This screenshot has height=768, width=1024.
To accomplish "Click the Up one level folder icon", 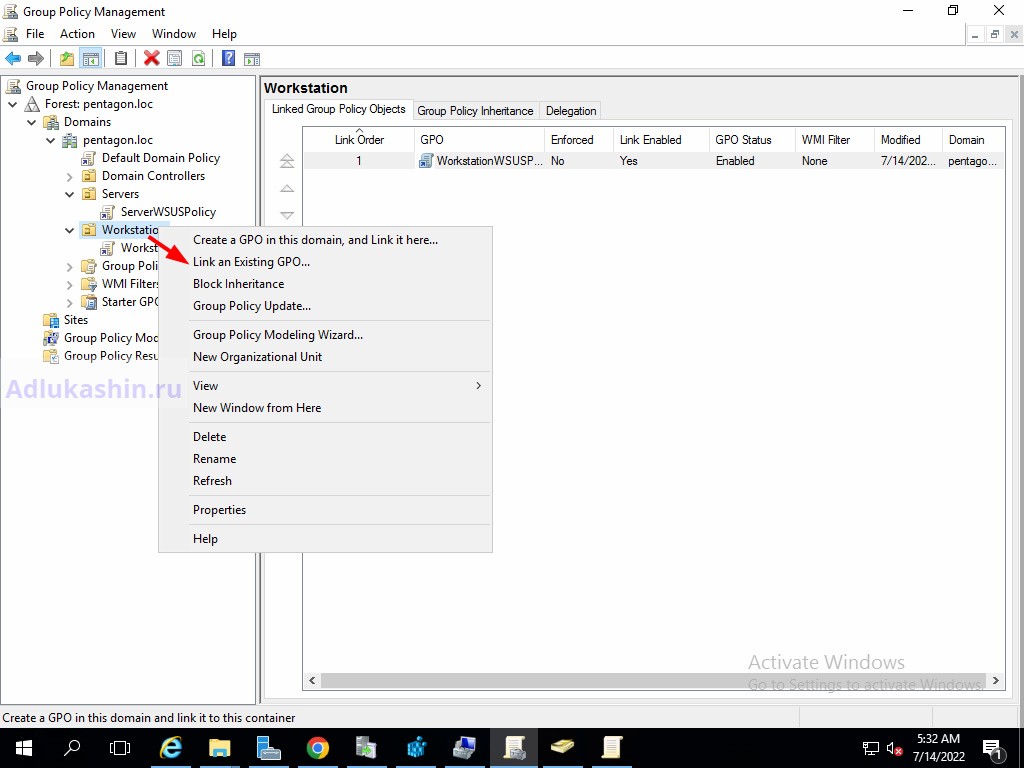I will 67,59.
